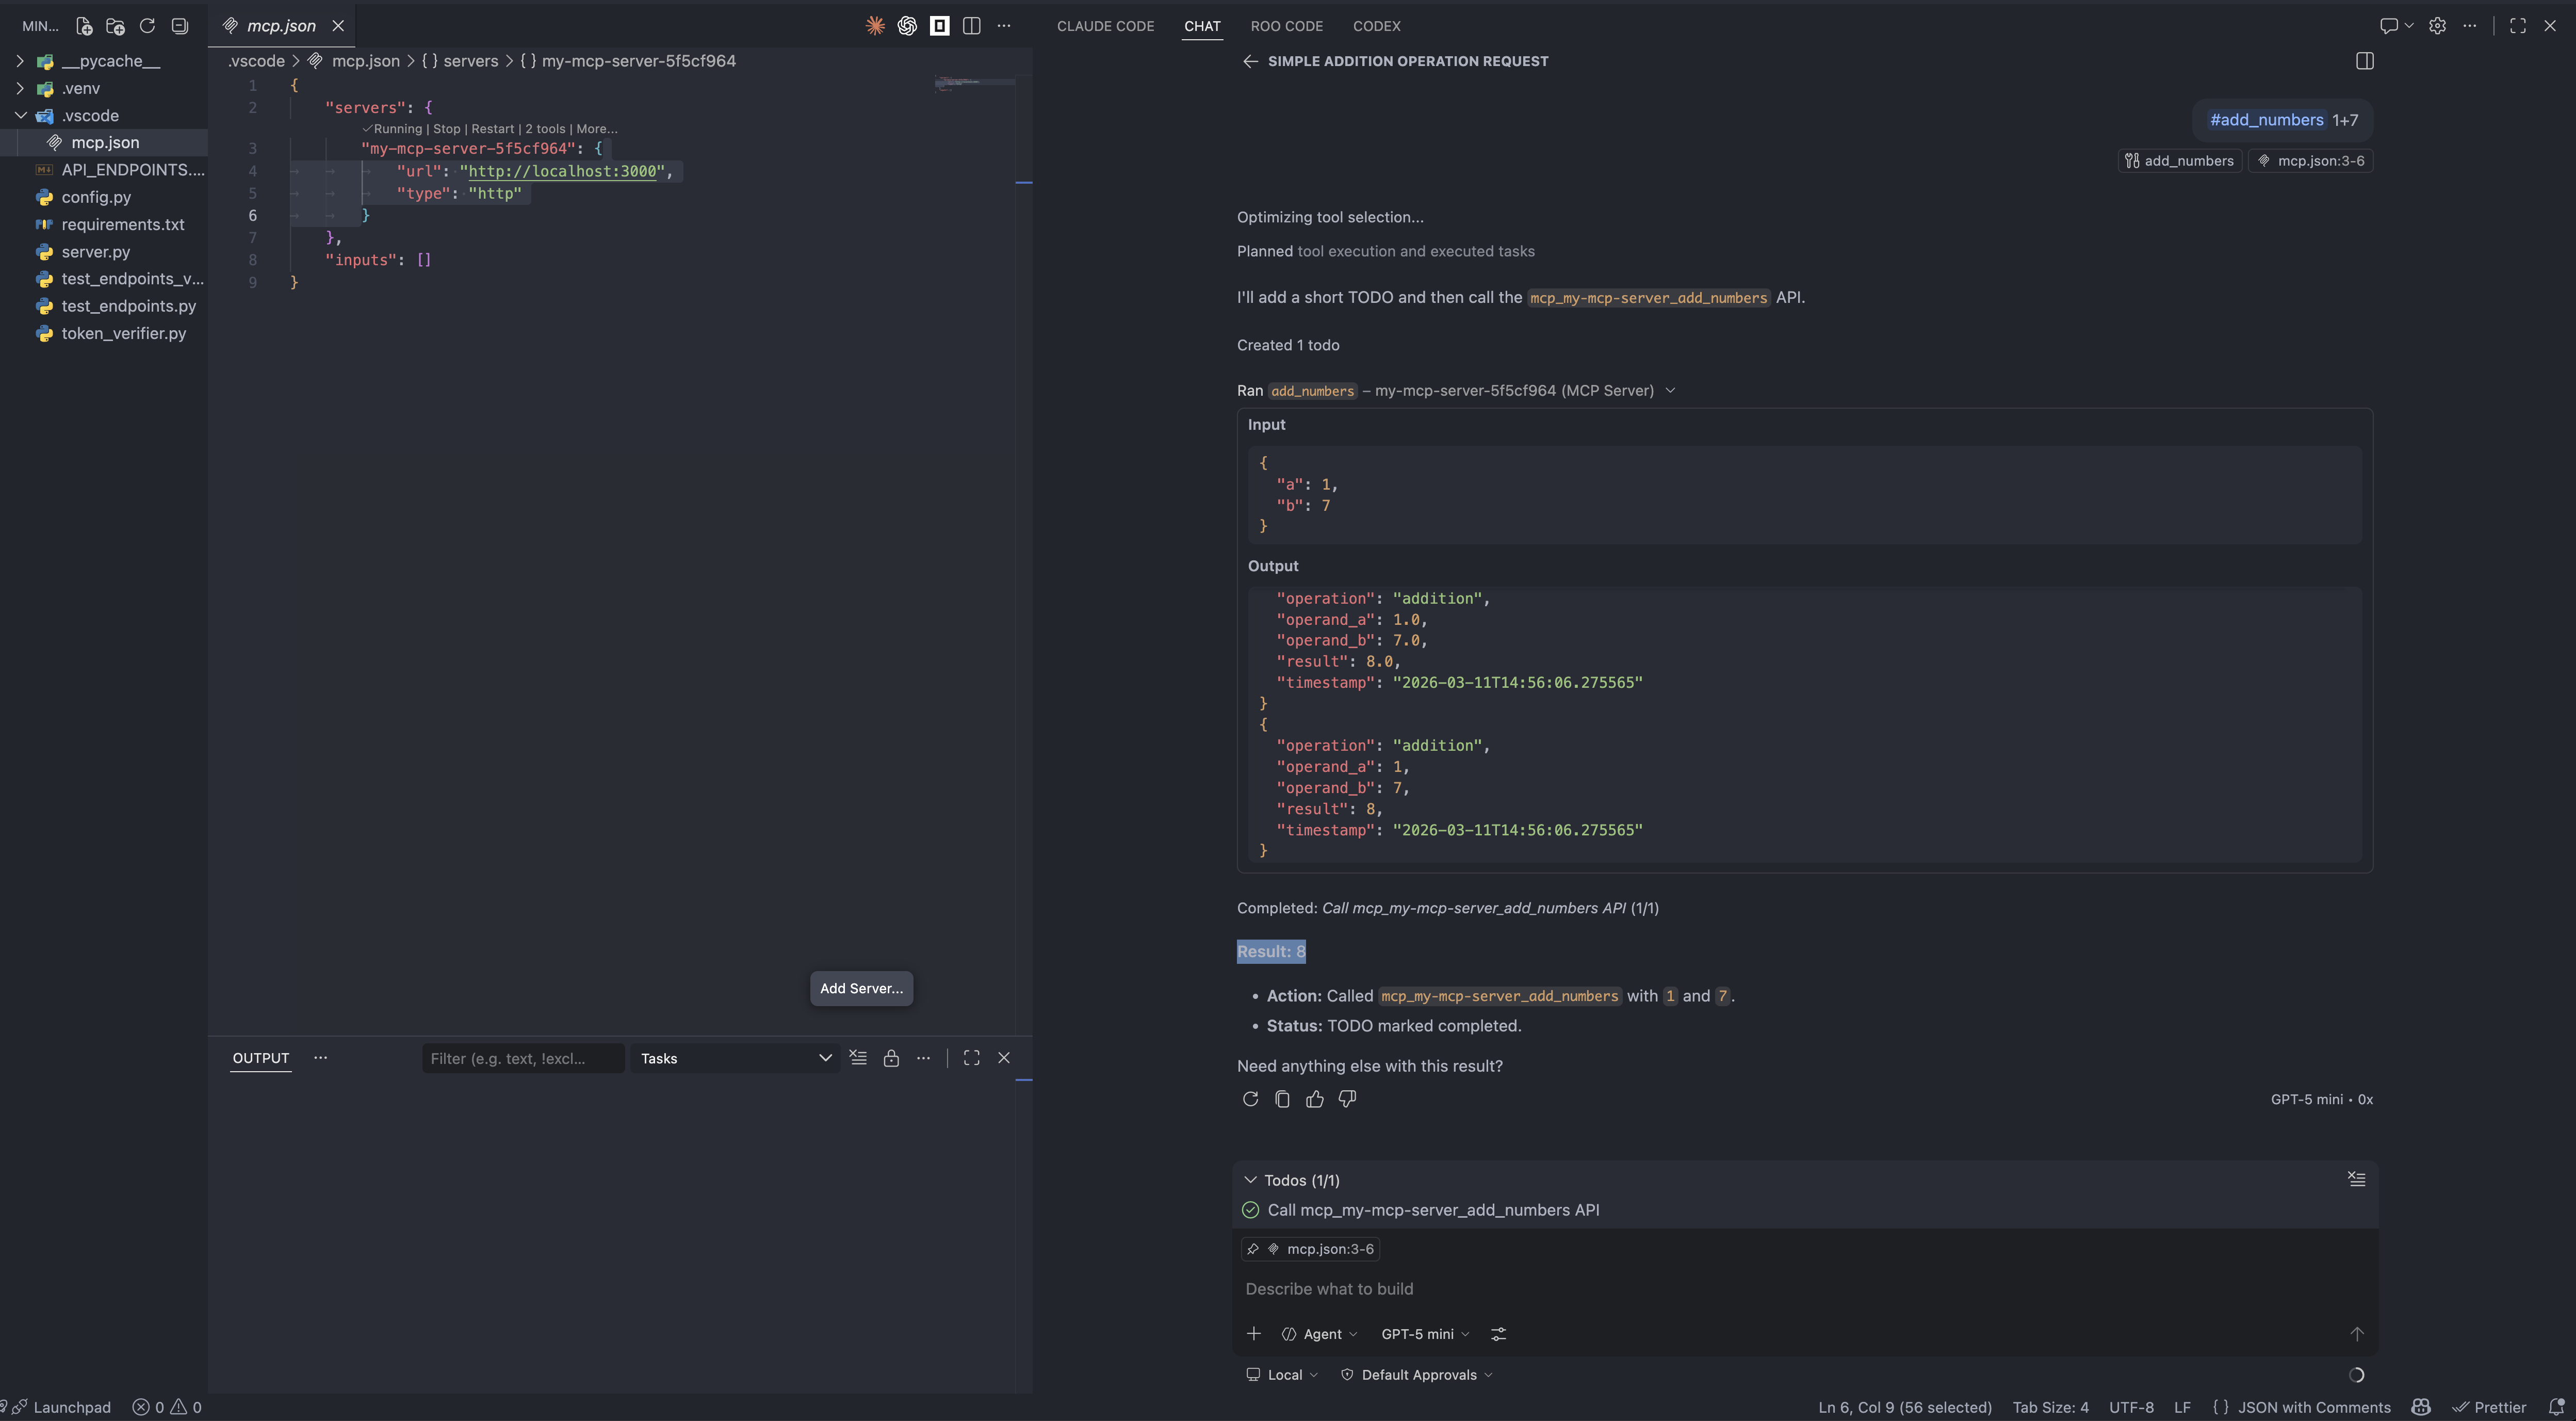Viewport: 2576px width, 1421px height.
Task: Open the GPT-5 mini model picker
Action: [x=1424, y=1334]
